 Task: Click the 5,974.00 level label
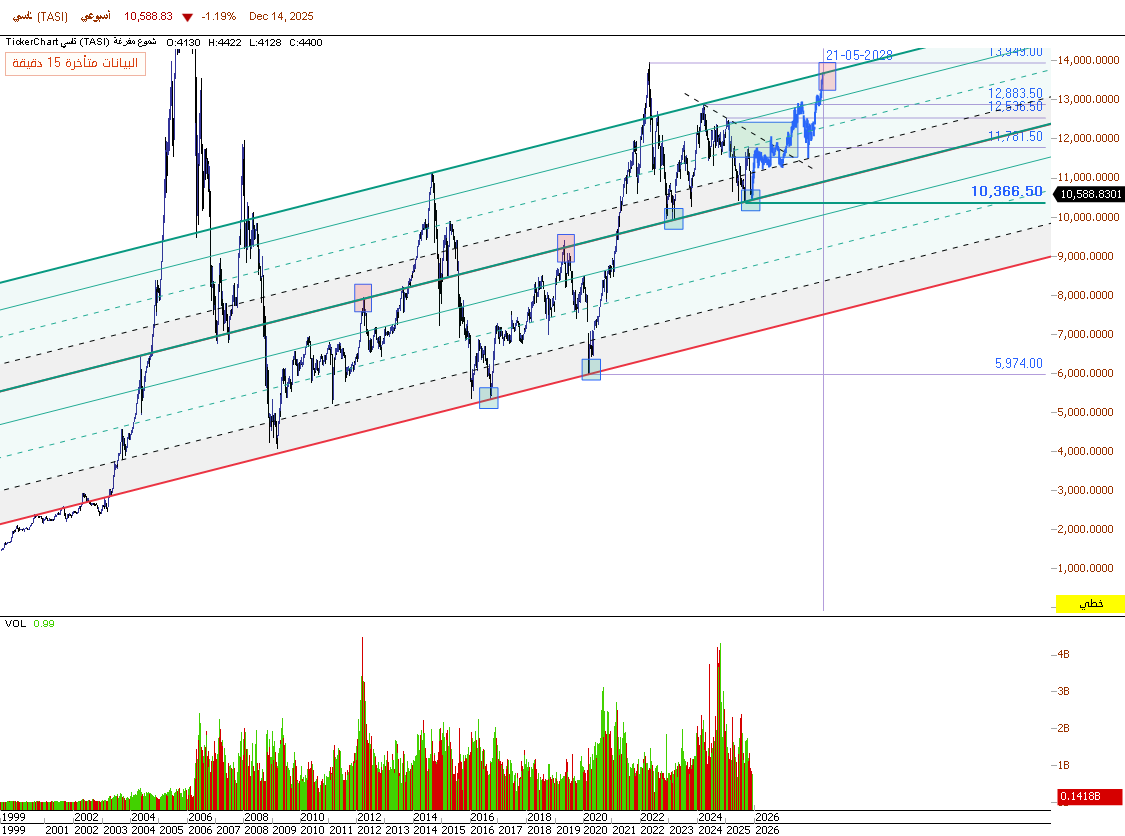[x=1019, y=364]
